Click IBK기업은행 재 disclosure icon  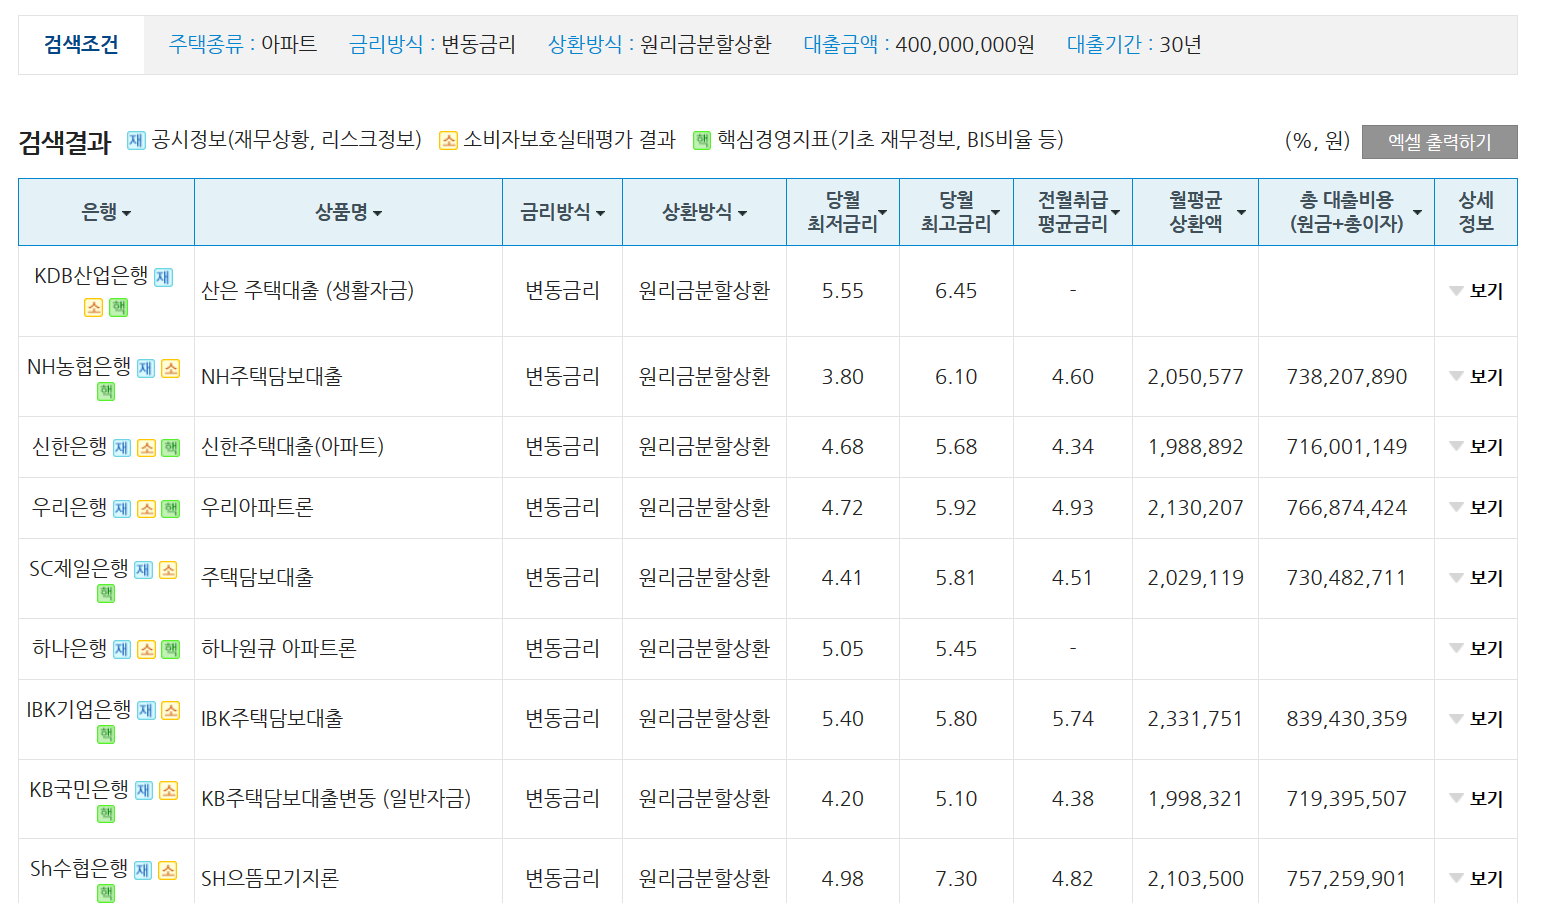pyautogui.click(x=146, y=710)
